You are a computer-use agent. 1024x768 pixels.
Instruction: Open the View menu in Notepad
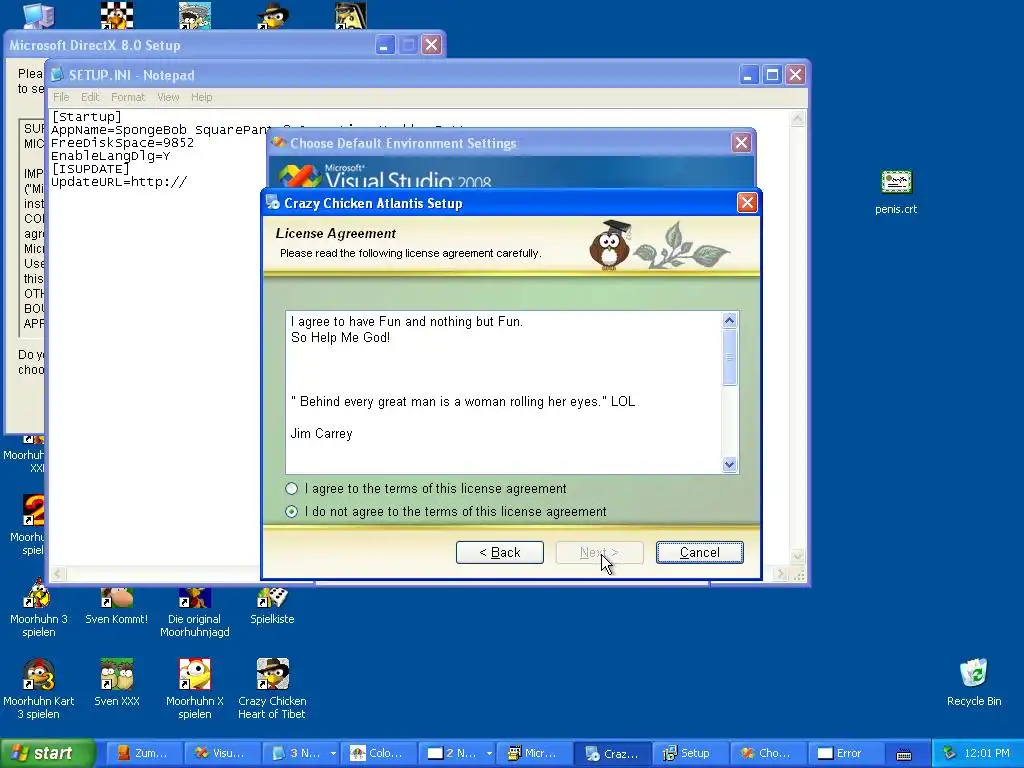pos(168,97)
